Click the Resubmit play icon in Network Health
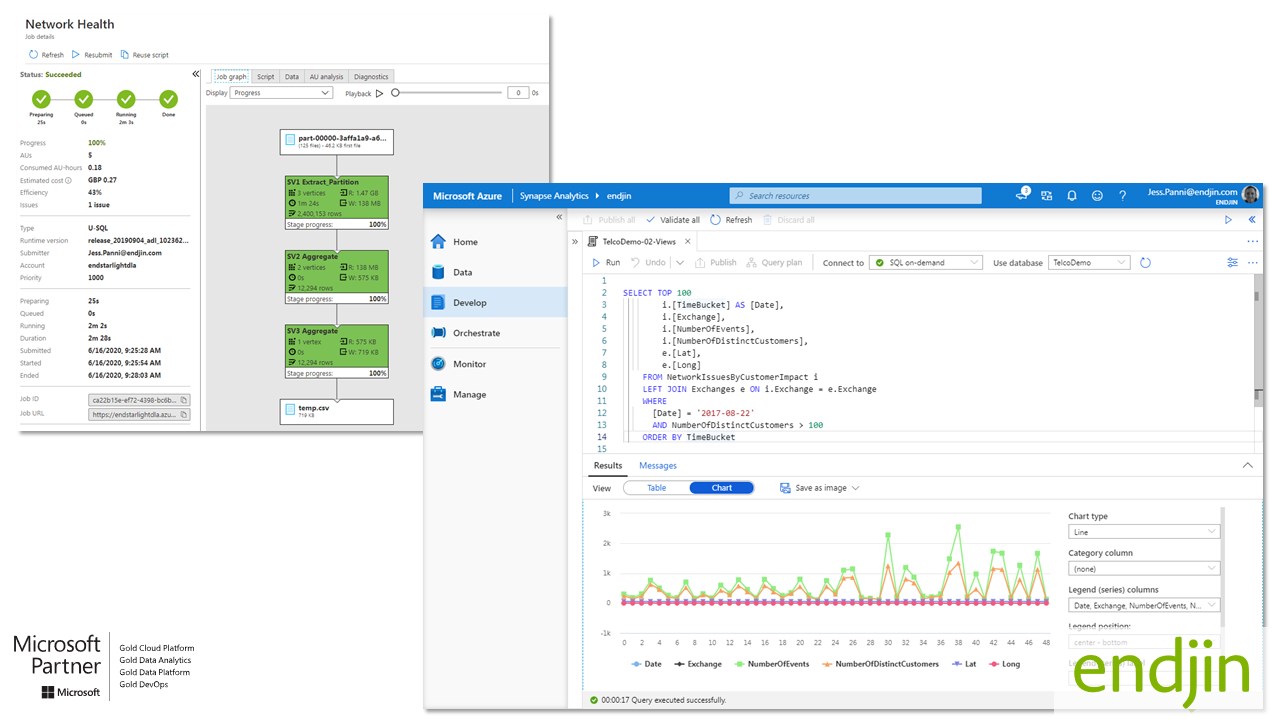Screen dimensions: 1280x720 [76, 55]
